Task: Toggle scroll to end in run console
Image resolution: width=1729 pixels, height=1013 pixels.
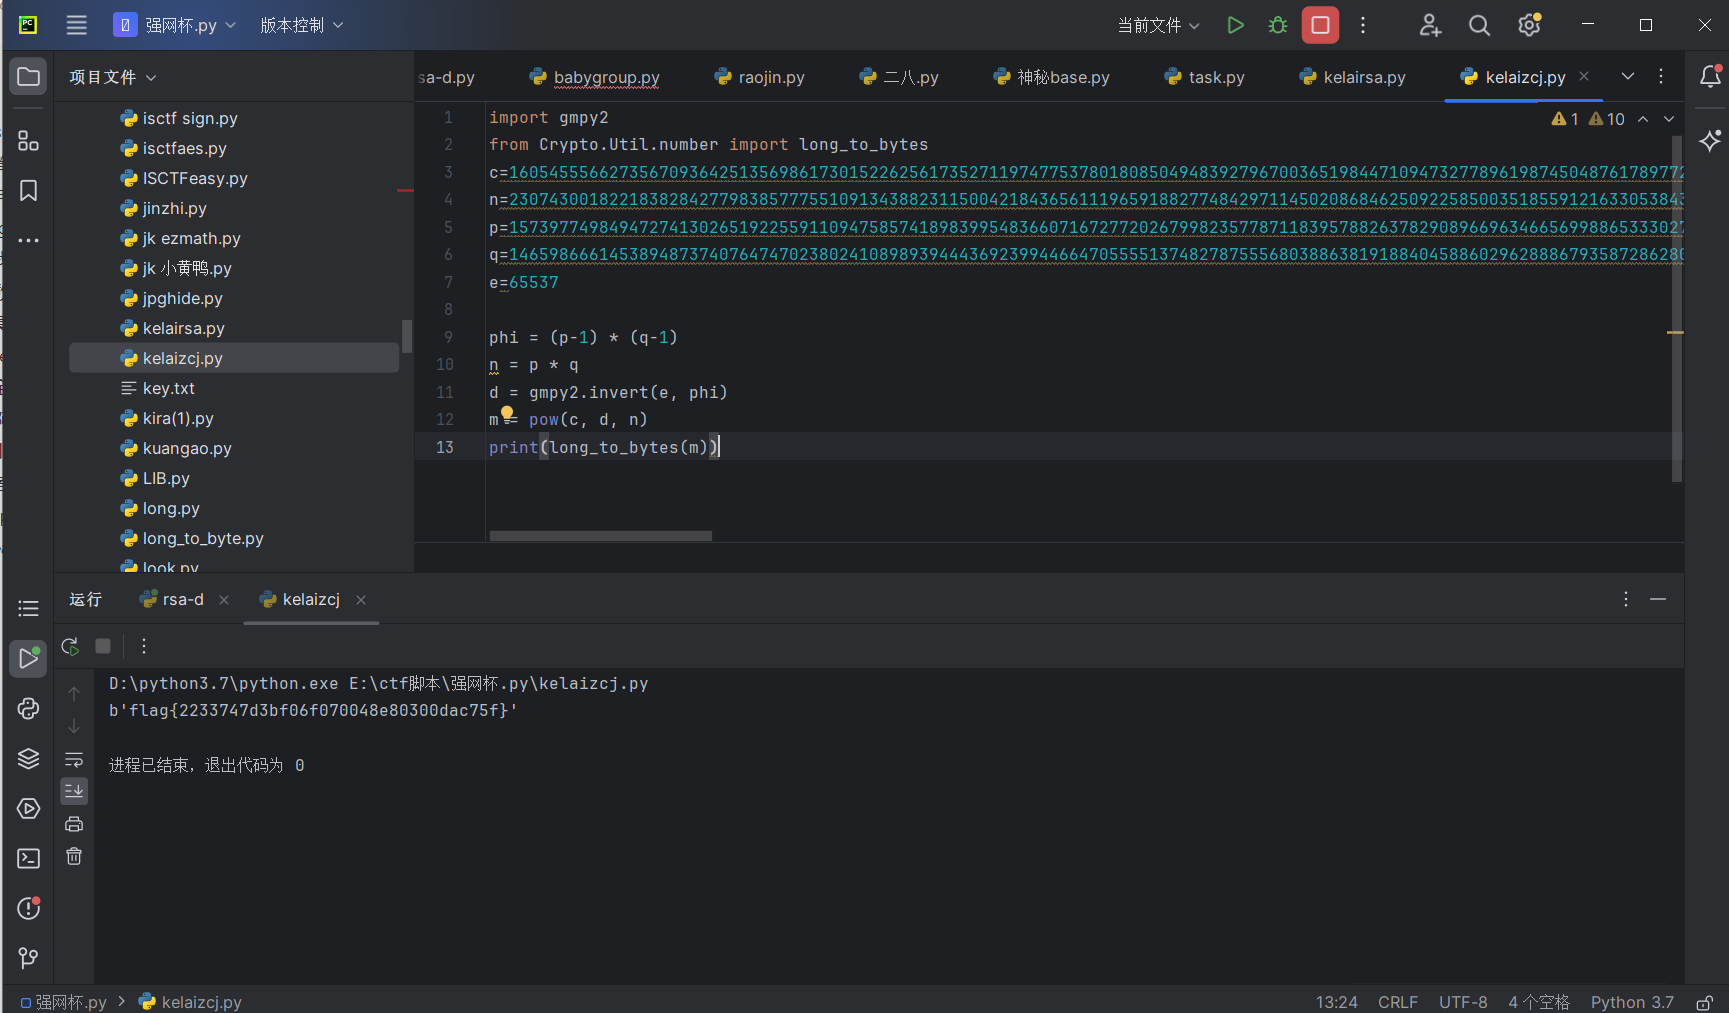Action: tap(74, 791)
